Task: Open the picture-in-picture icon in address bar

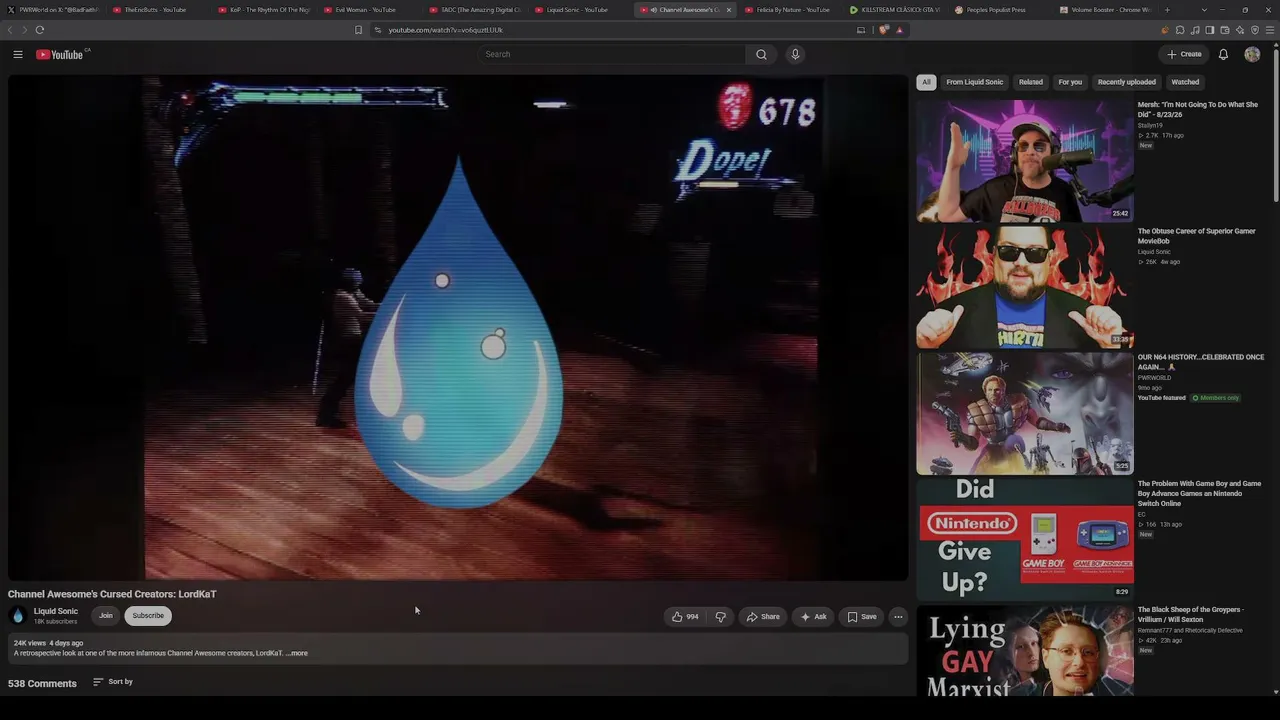Action: tap(861, 30)
